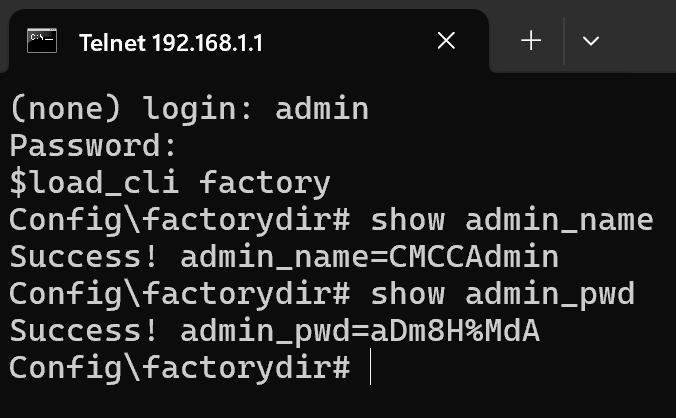
Task: Select the Telnet 192.168.1.1 tab title
Action: tap(171, 43)
